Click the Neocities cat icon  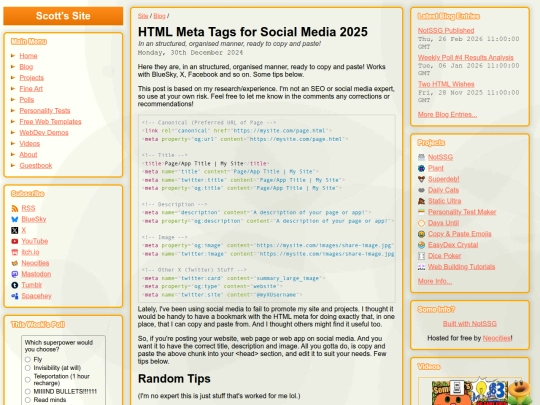pyautogui.click(x=14, y=263)
